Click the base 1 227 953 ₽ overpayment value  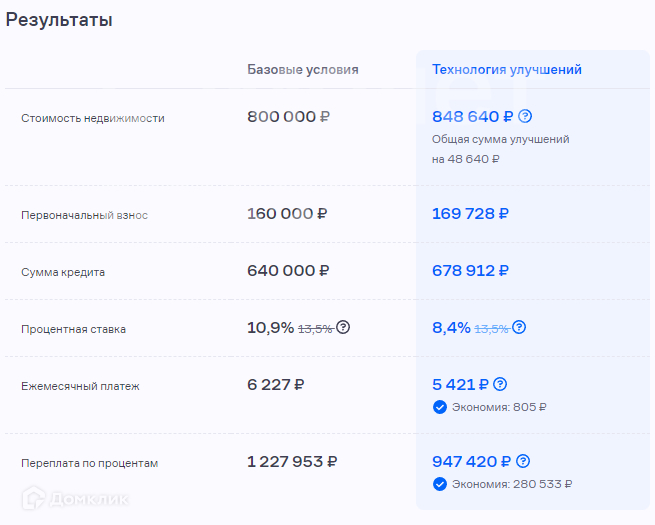tap(292, 461)
